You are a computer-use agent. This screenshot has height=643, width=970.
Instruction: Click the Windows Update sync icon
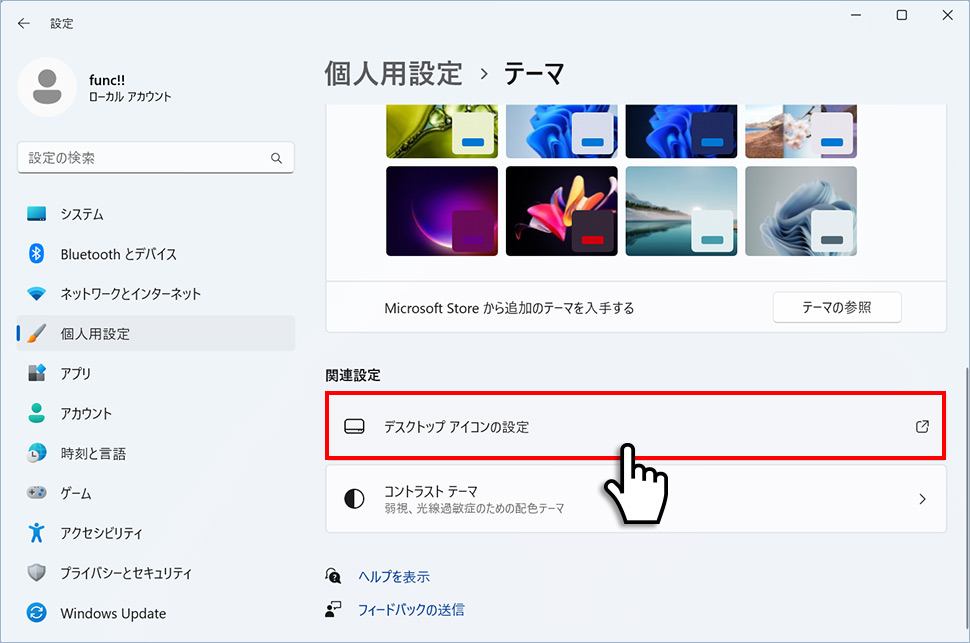pyautogui.click(x=36, y=613)
